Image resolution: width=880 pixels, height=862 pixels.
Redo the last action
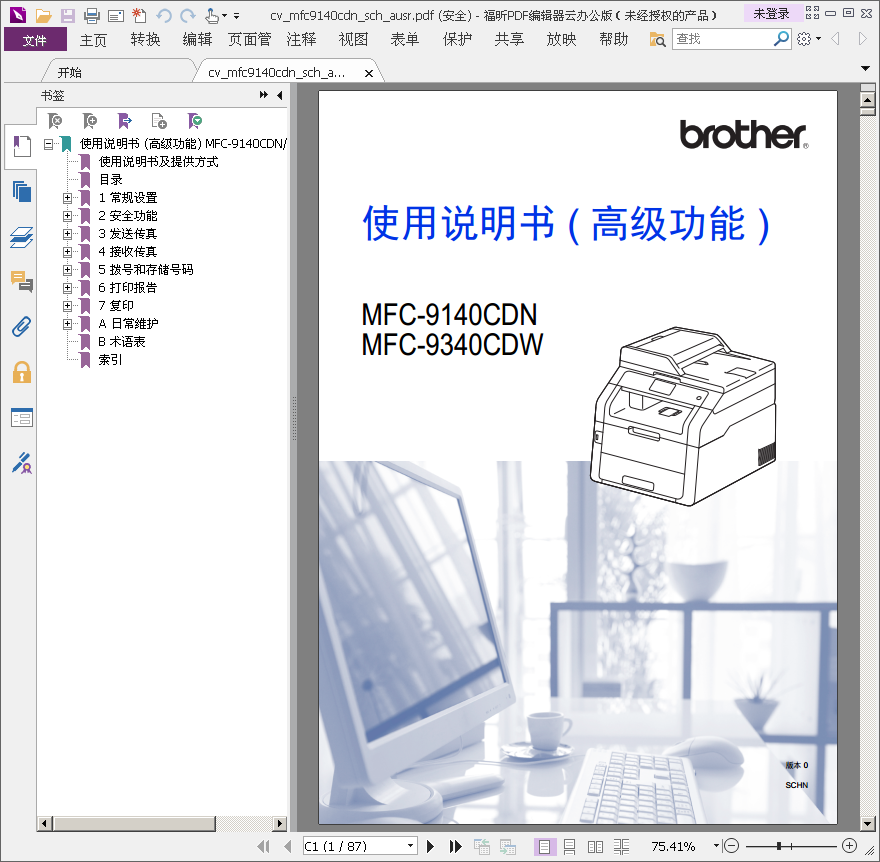pos(187,15)
